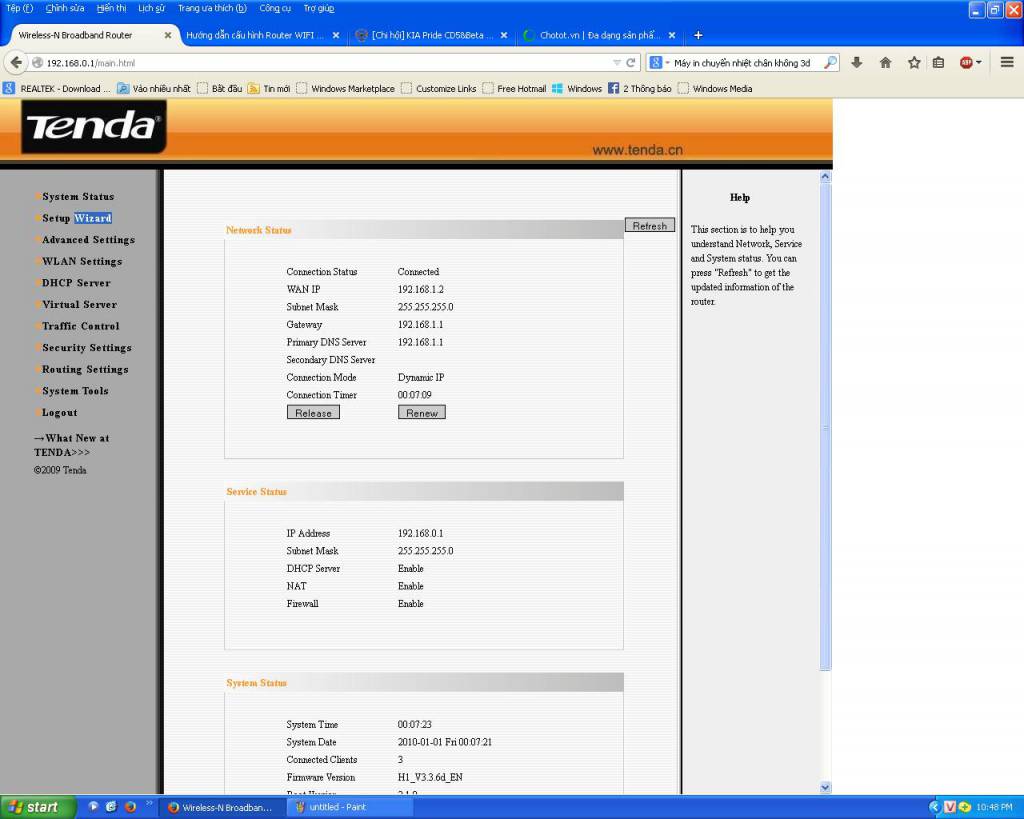Viewport: 1024px width, 819px height.
Task: Open System Tools
Action: point(75,391)
